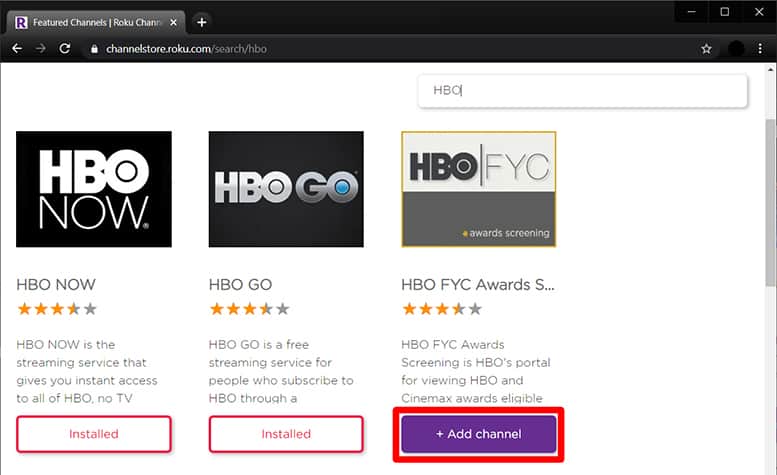Reload the Roku channel store page
This screenshot has height=475, width=777.
65,49
